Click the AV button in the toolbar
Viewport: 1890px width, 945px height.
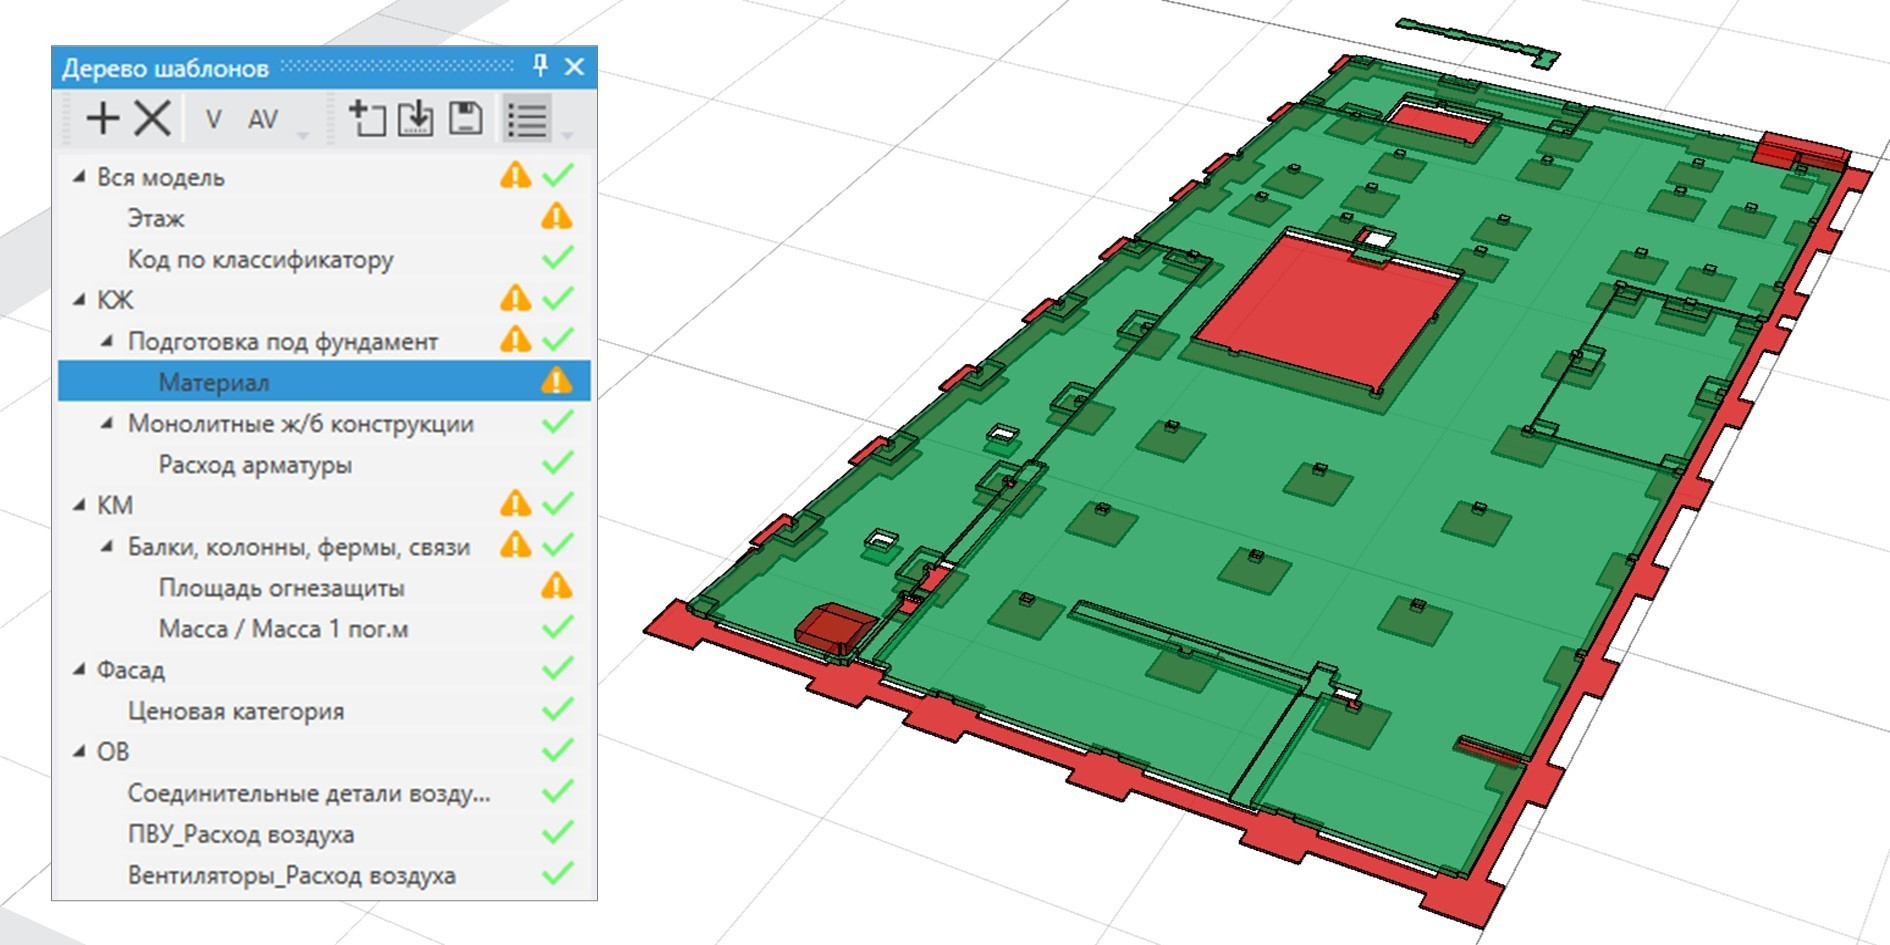pyautogui.click(x=262, y=120)
